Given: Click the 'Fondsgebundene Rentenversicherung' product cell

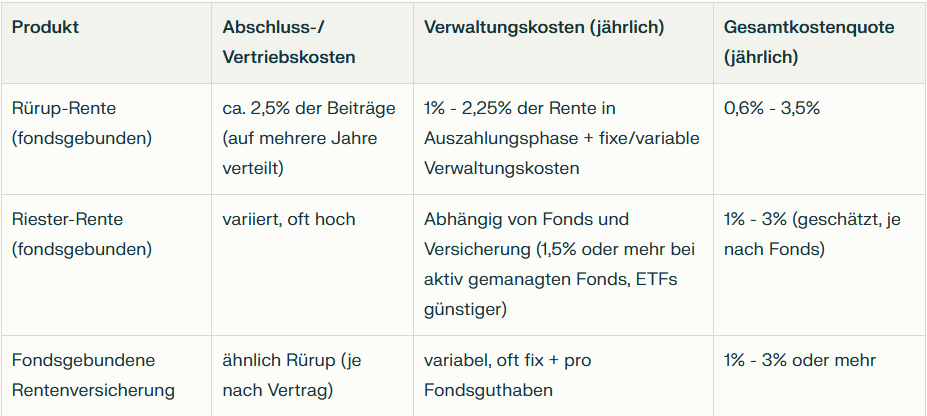Looking at the screenshot, I should tap(93, 375).
